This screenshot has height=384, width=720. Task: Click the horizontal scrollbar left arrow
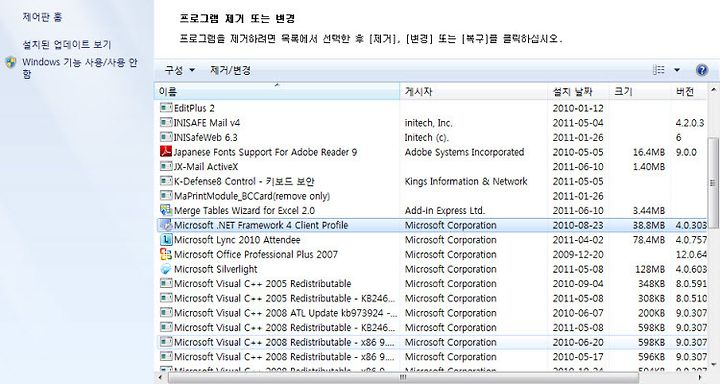click(160, 378)
